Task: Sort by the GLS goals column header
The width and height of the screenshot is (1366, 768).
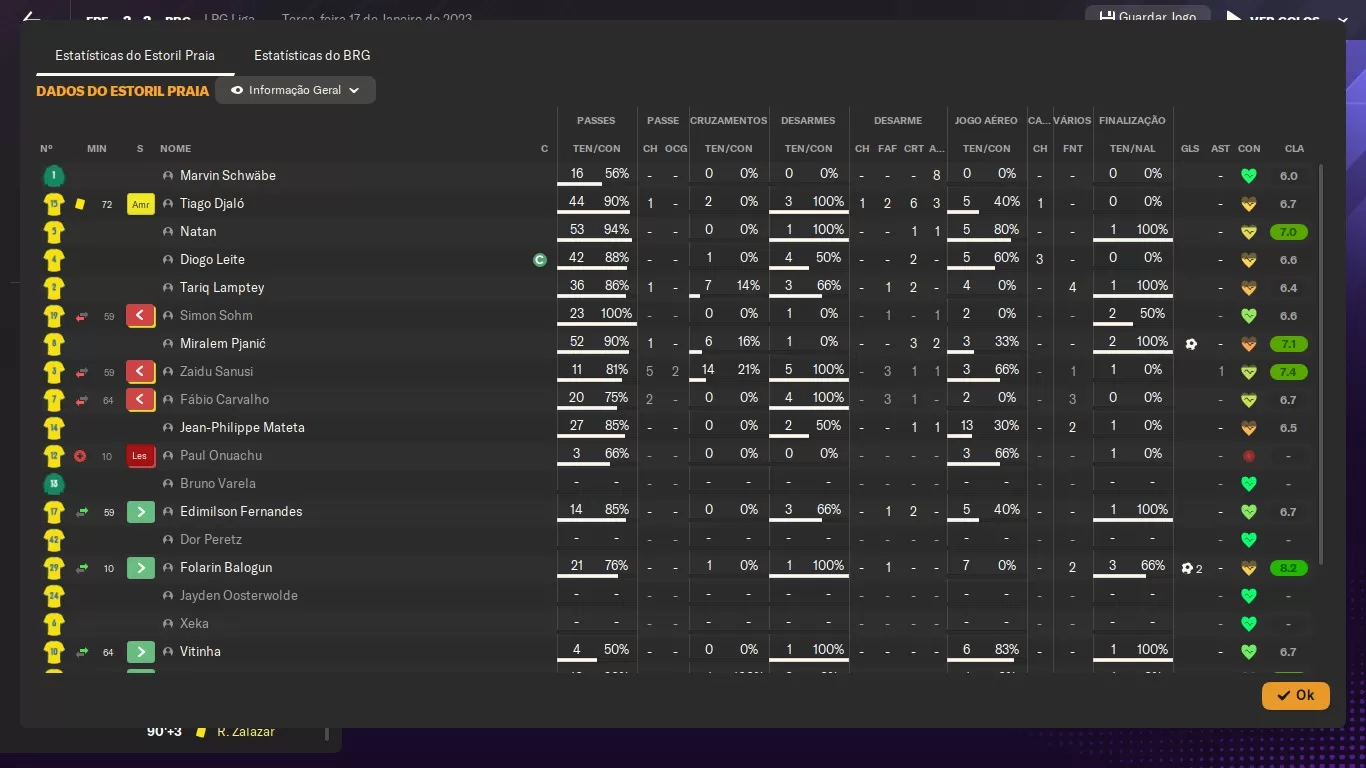Action: (1190, 149)
